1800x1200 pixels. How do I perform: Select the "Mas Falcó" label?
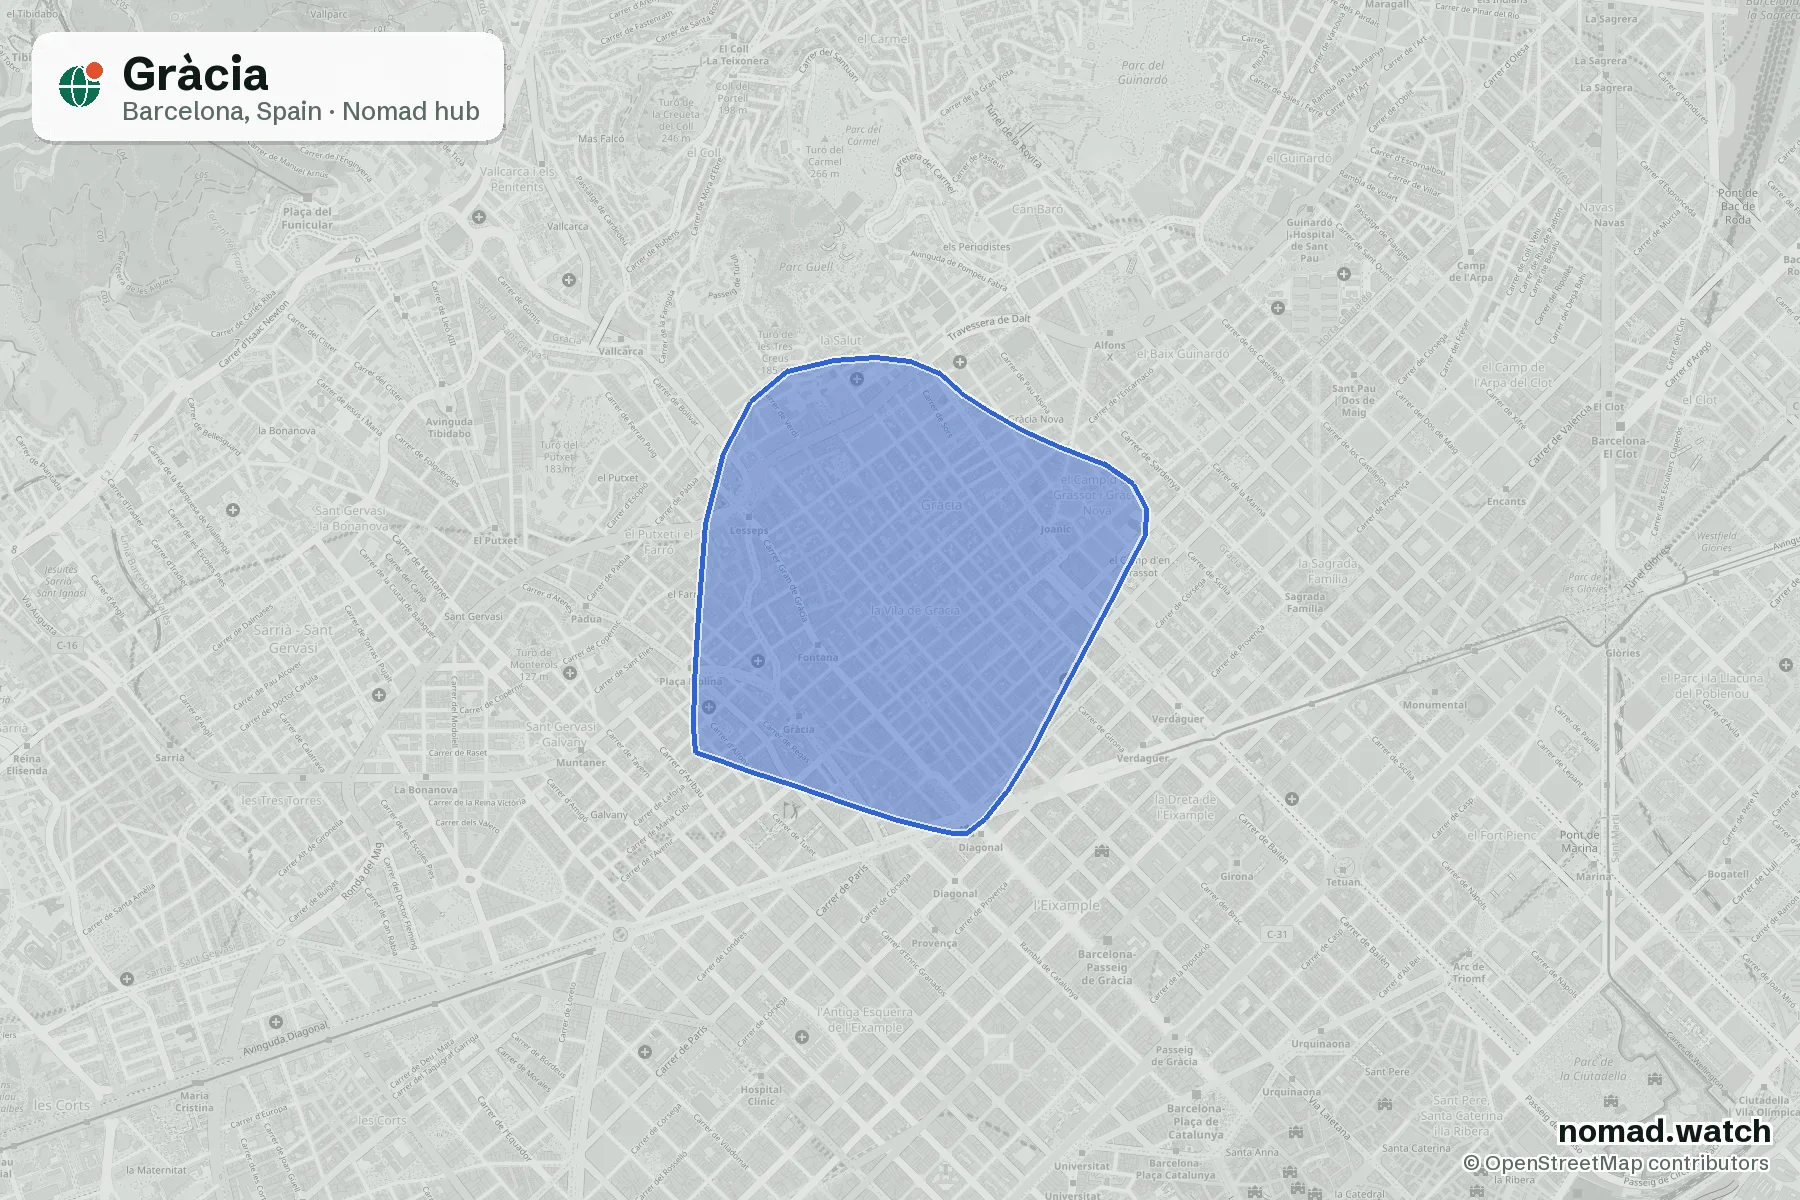pyautogui.click(x=601, y=139)
